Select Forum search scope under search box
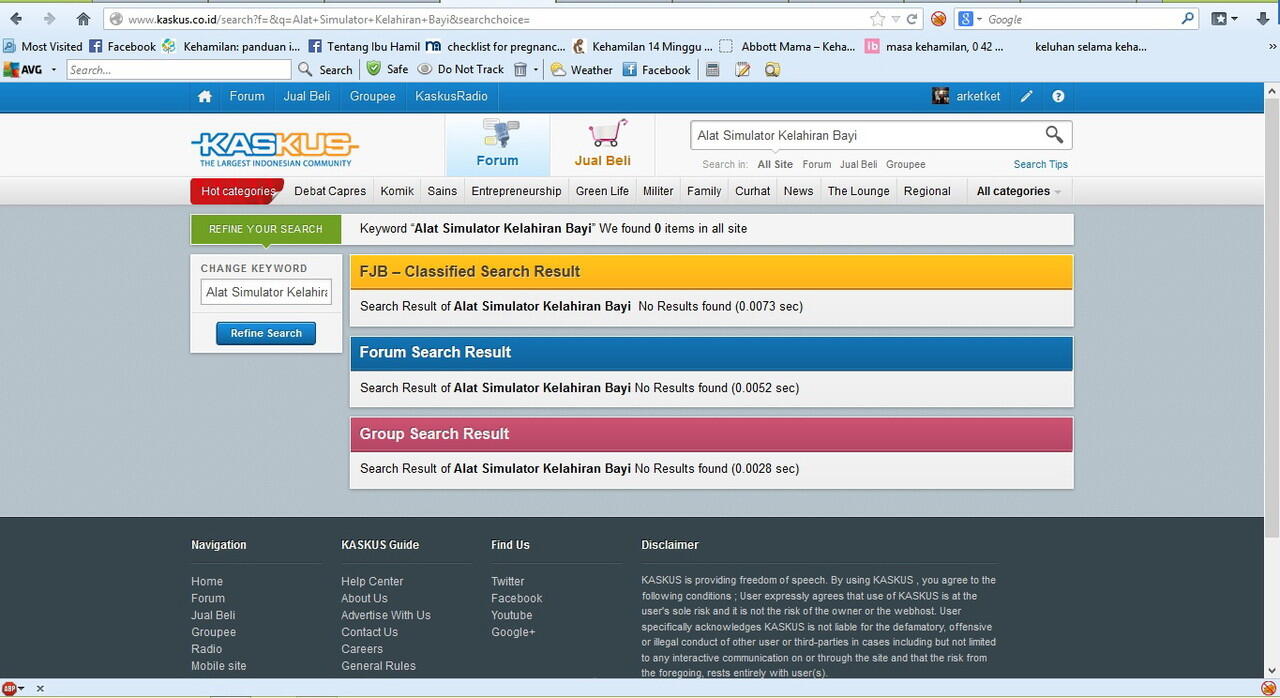The width and height of the screenshot is (1280, 698). [x=817, y=164]
